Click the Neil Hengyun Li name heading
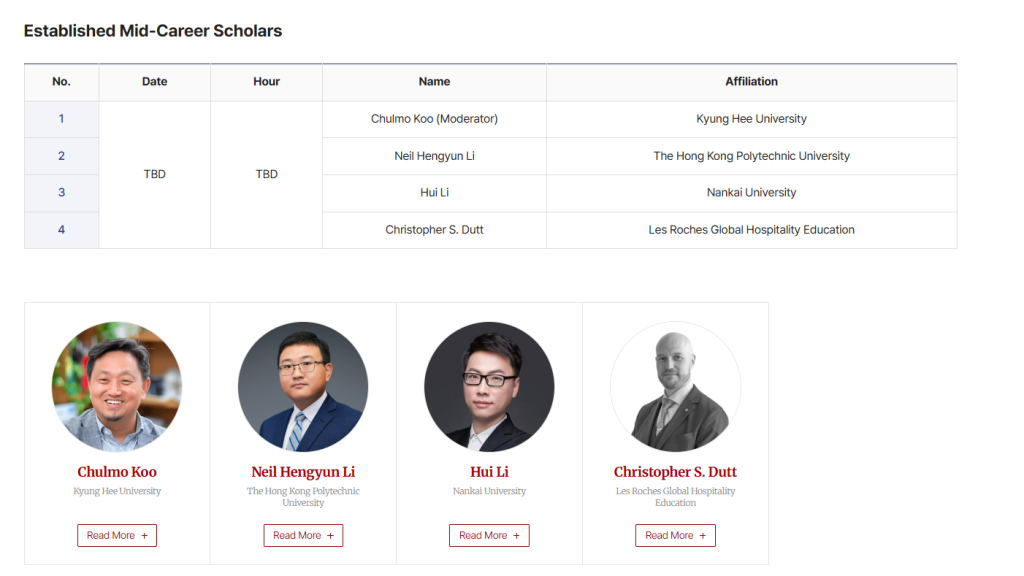 (303, 472)
